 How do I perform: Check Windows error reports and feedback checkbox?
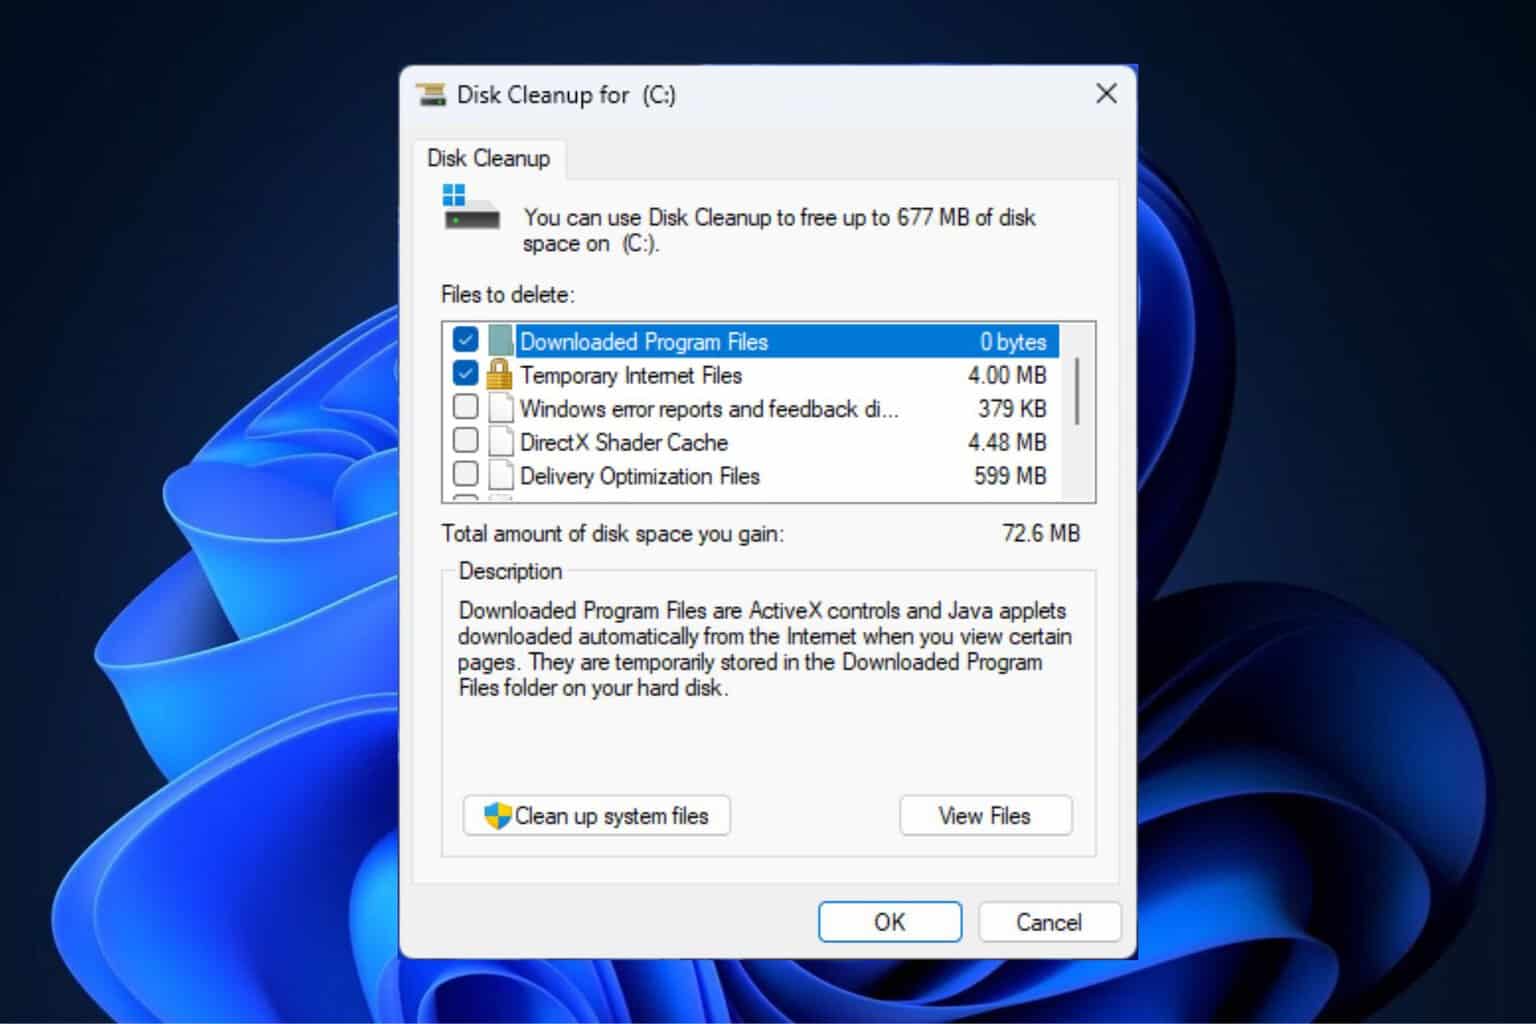click(465, 406)
